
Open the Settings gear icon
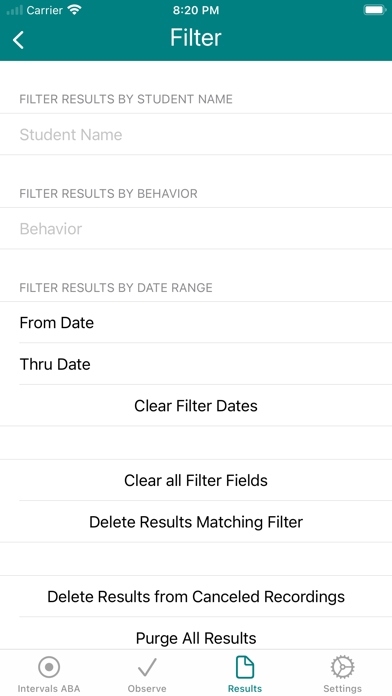click(x=342, y=667)
